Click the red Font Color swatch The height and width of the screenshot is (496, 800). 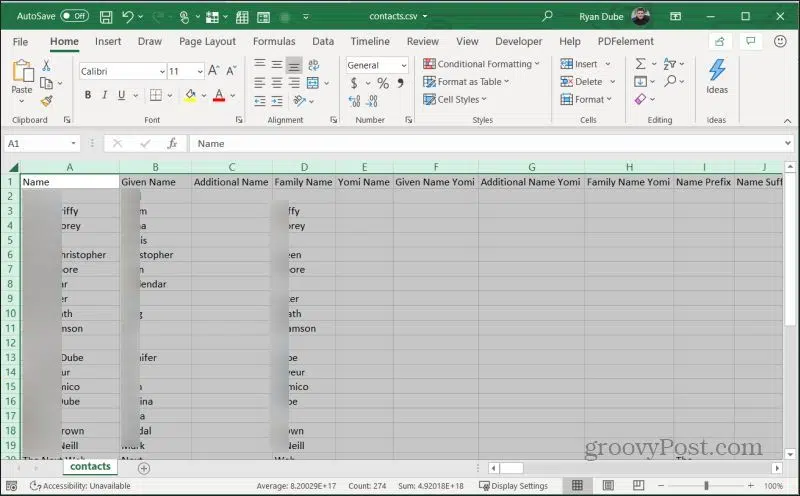[x=219, y=95]
